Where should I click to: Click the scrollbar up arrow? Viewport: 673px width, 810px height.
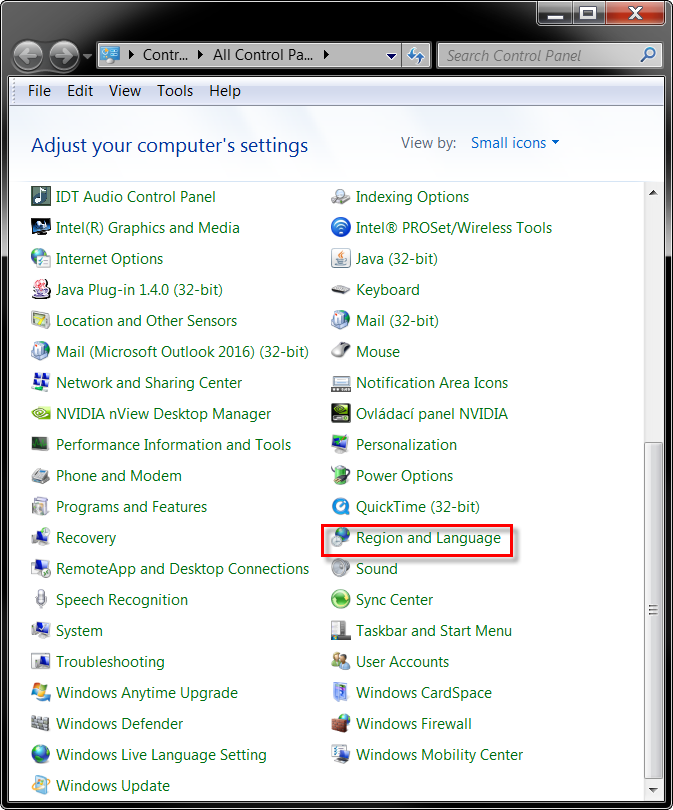coord(653,193)
